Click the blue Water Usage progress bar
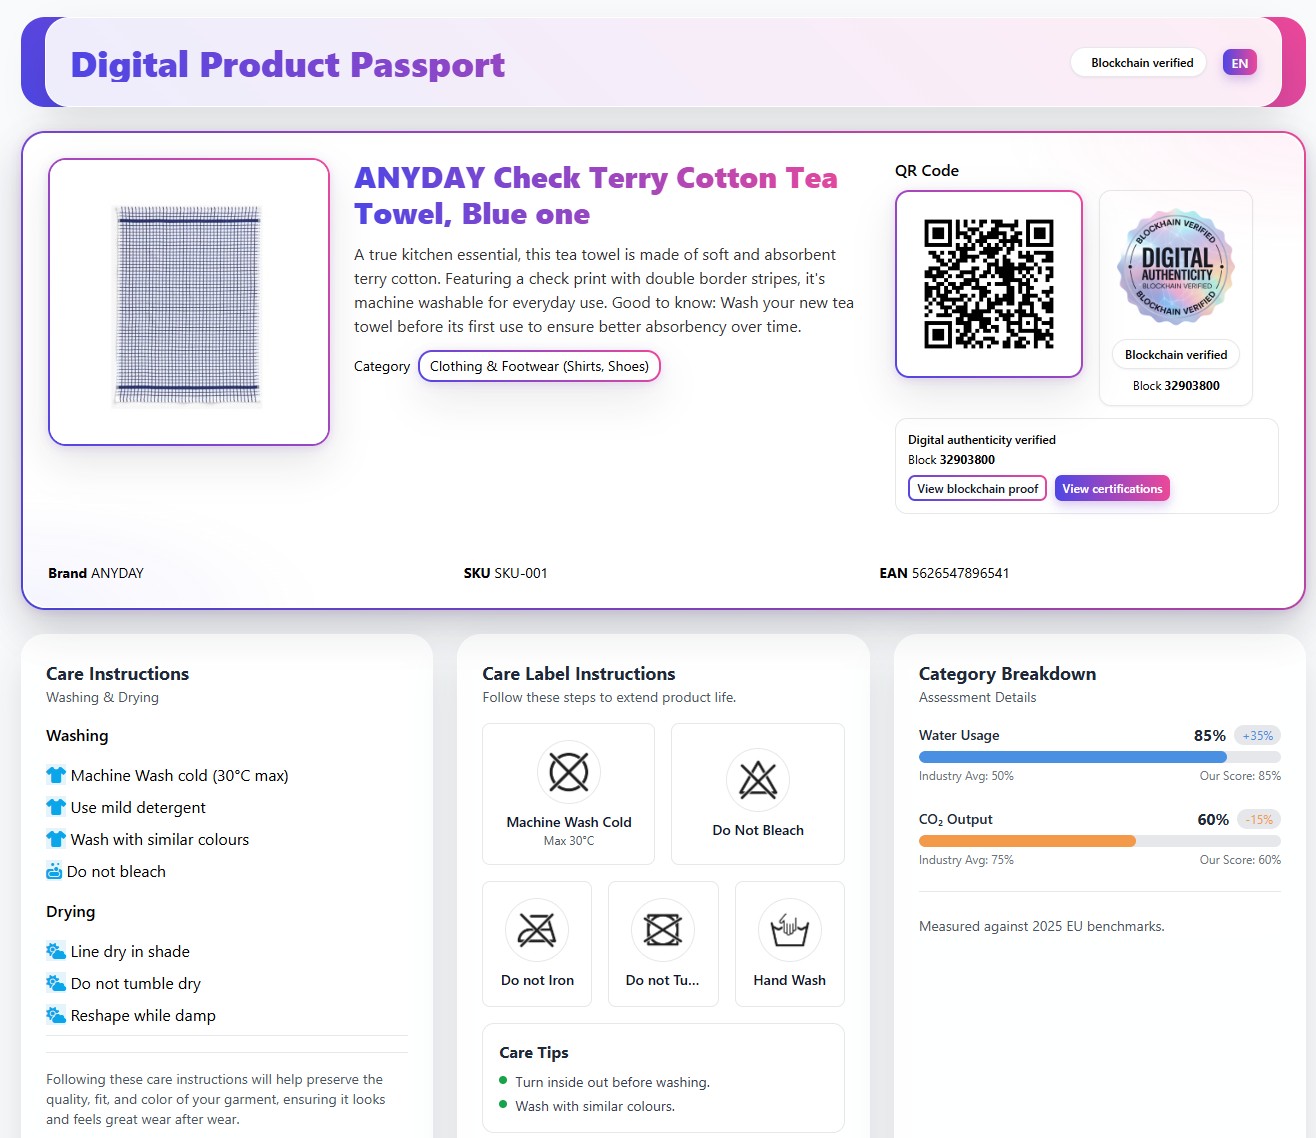This screenshot has width=1316, height=1138. [x=1072, y=757]
